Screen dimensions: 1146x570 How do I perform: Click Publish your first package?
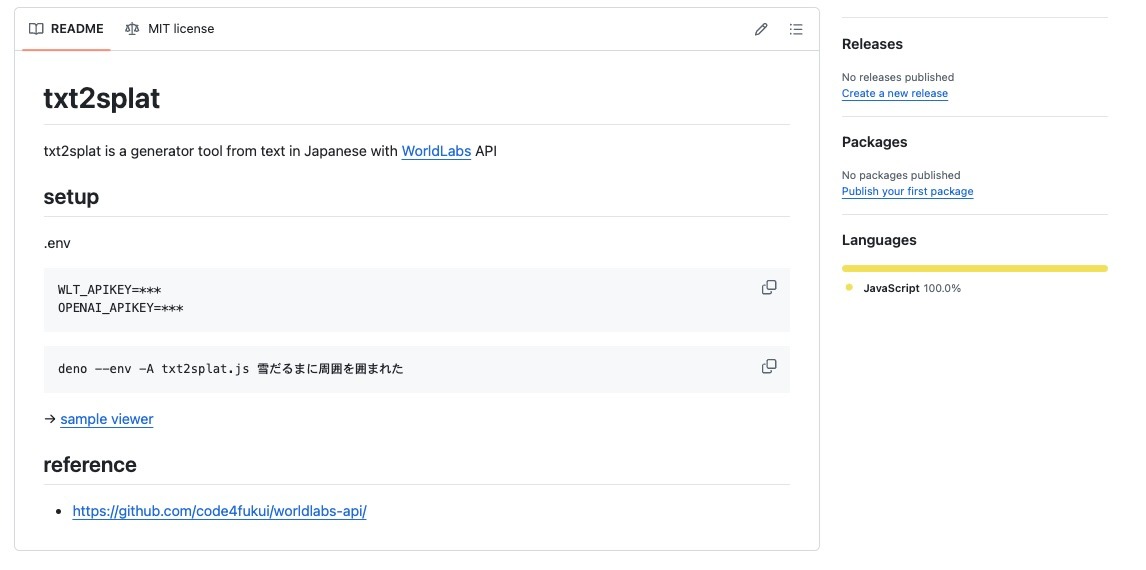907,191
